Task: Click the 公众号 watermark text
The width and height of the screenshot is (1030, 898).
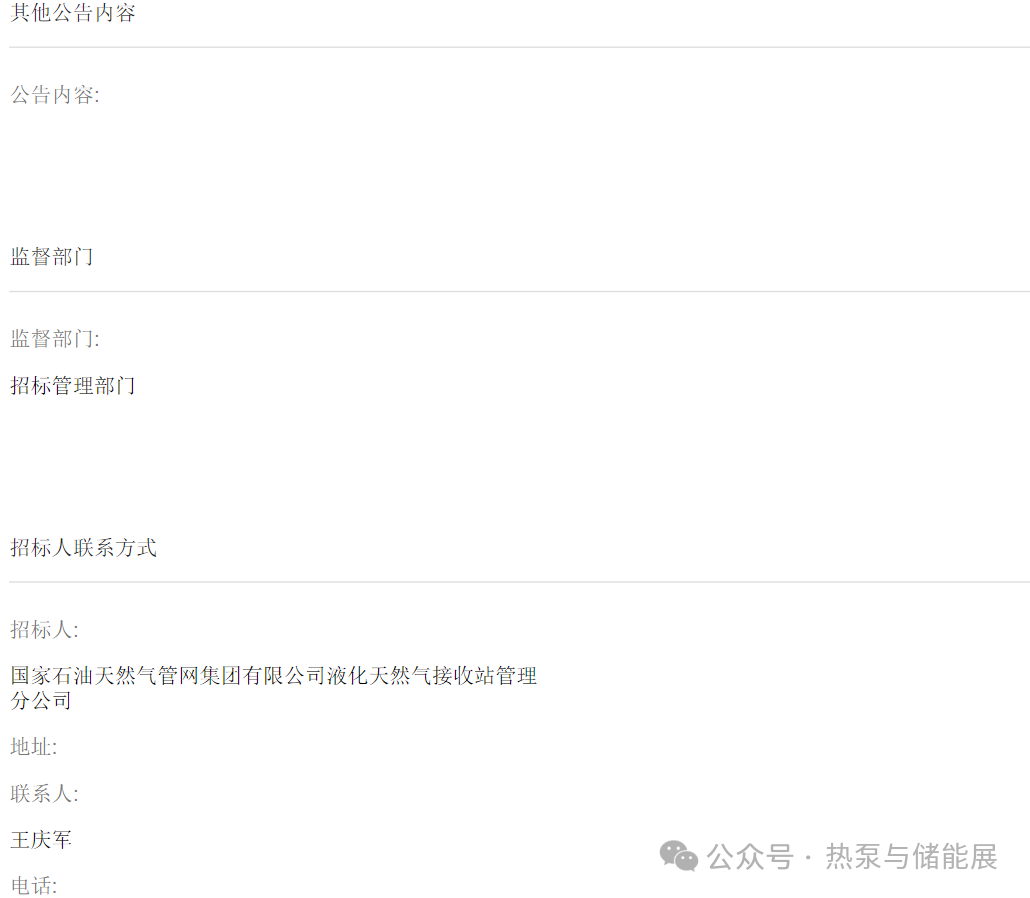Action: 750,857
